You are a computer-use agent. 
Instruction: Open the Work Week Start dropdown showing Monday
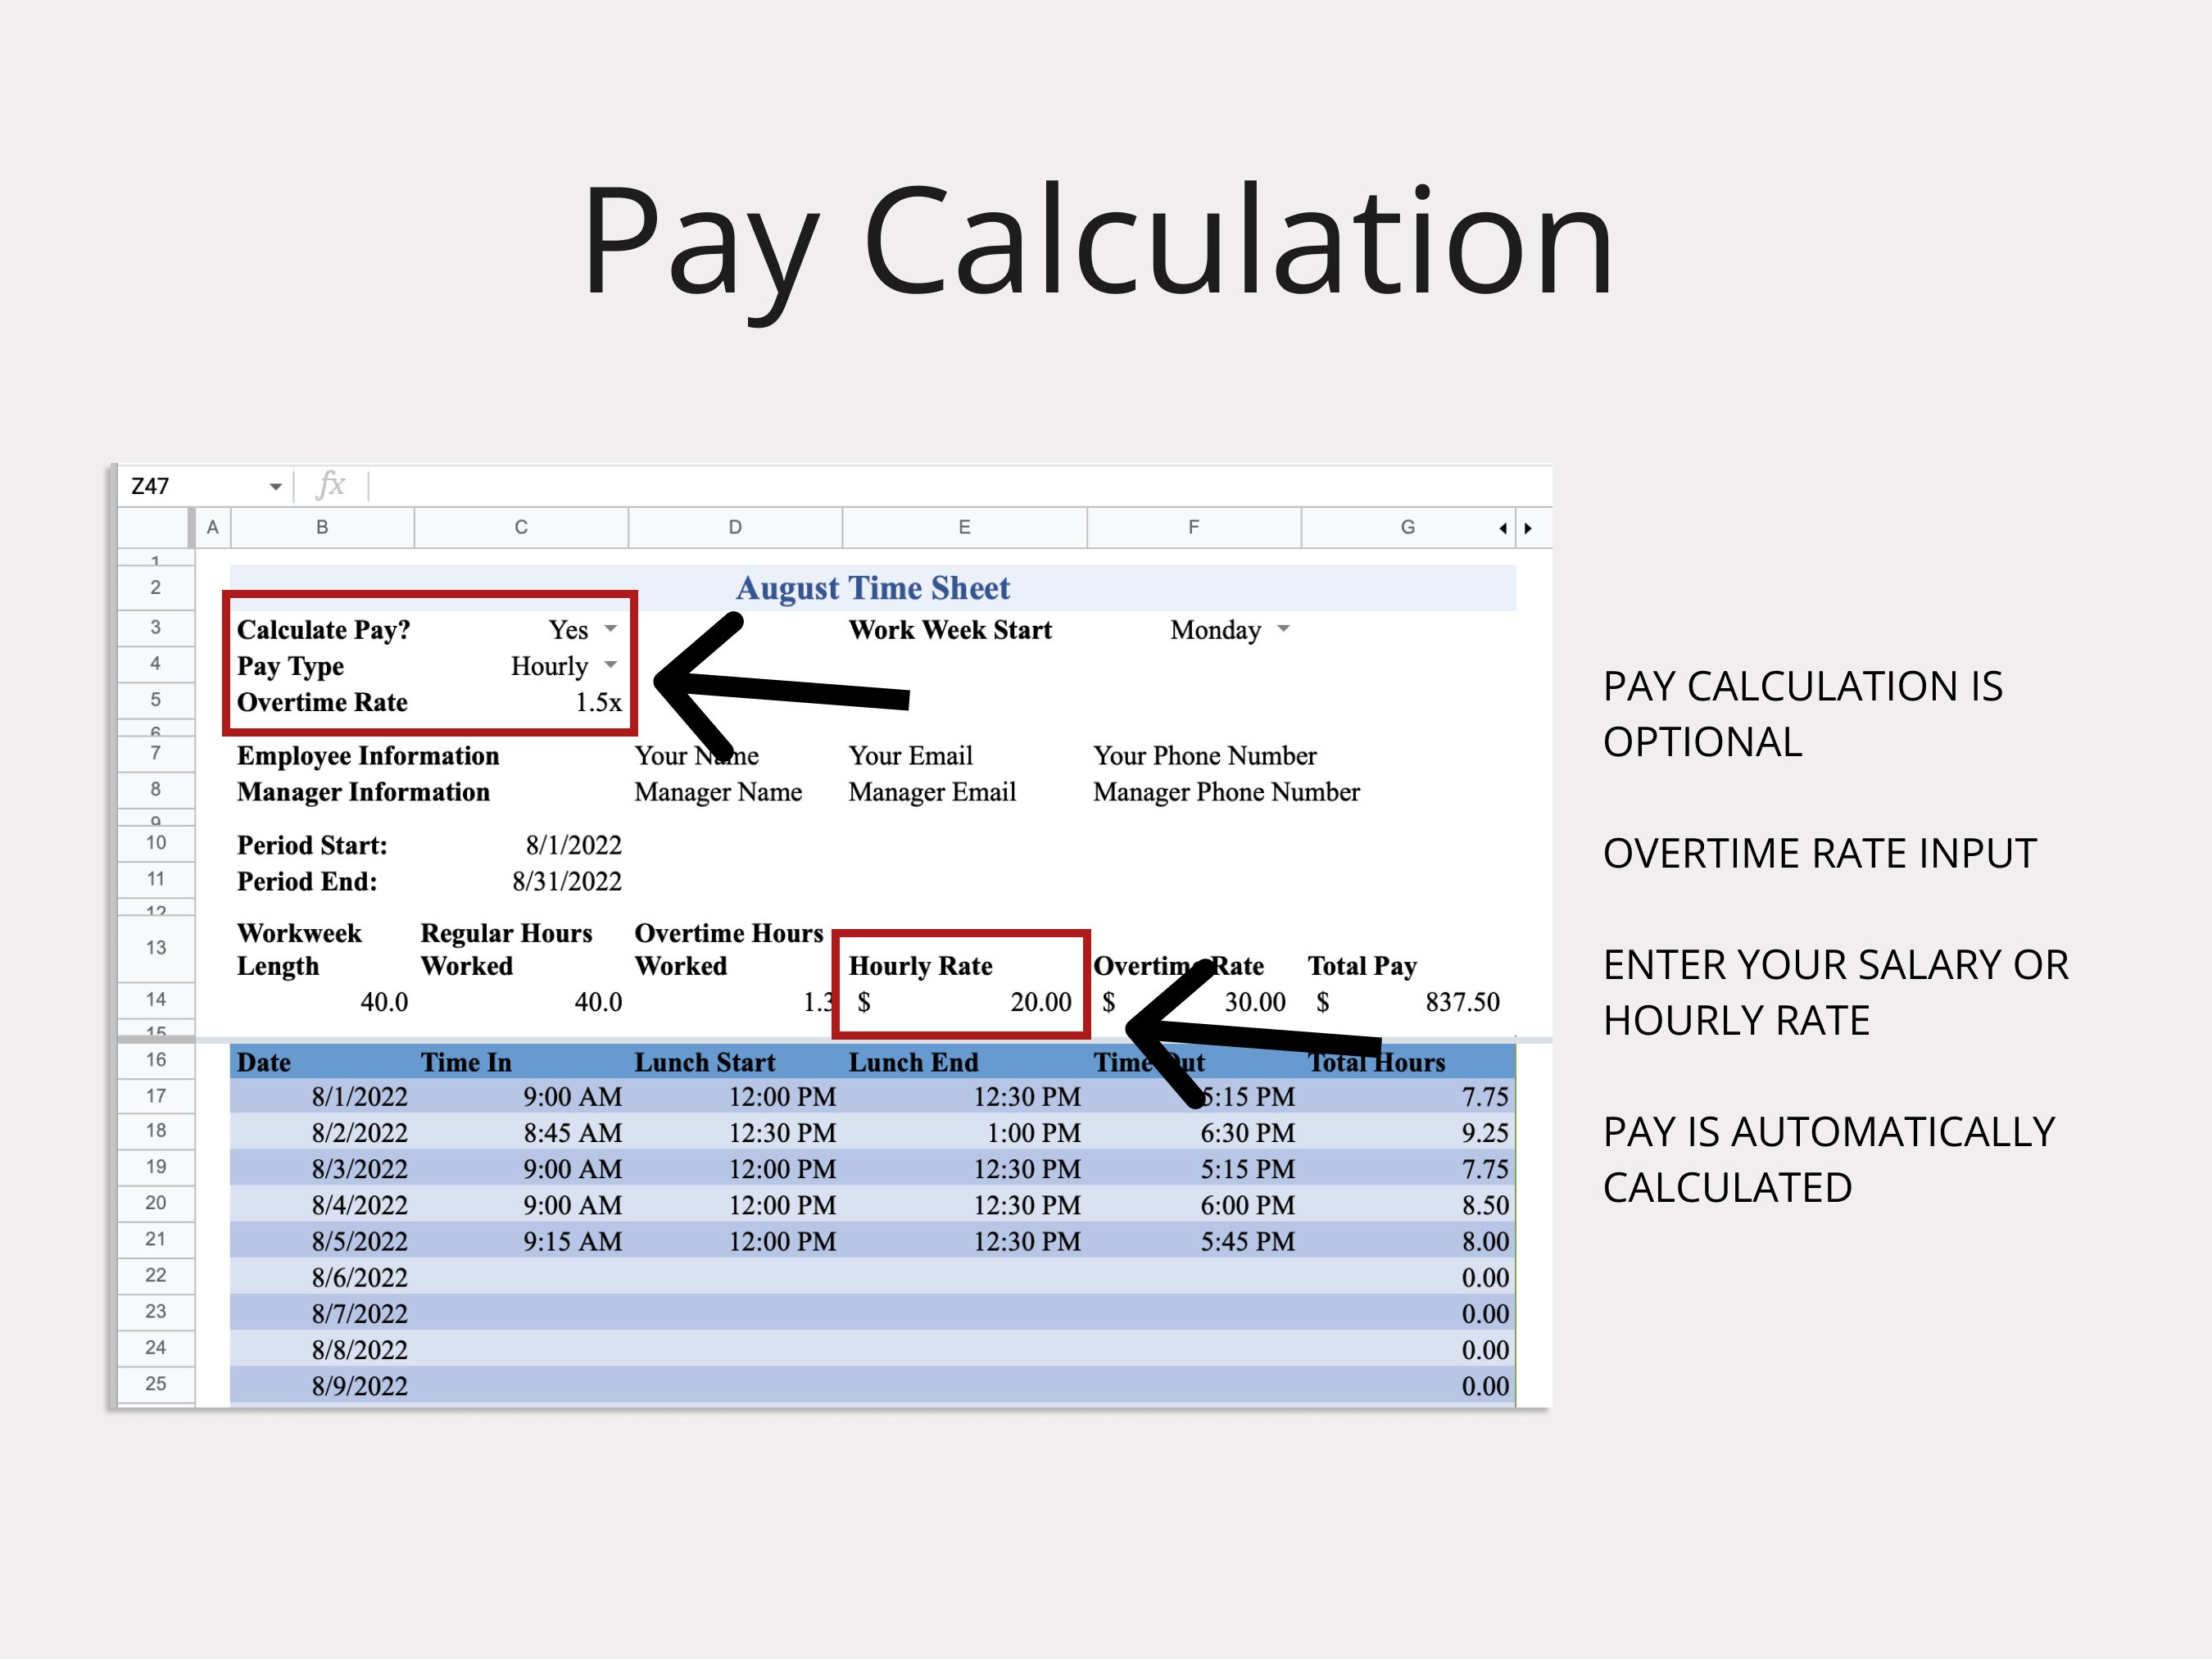(x=1286, y=630)
